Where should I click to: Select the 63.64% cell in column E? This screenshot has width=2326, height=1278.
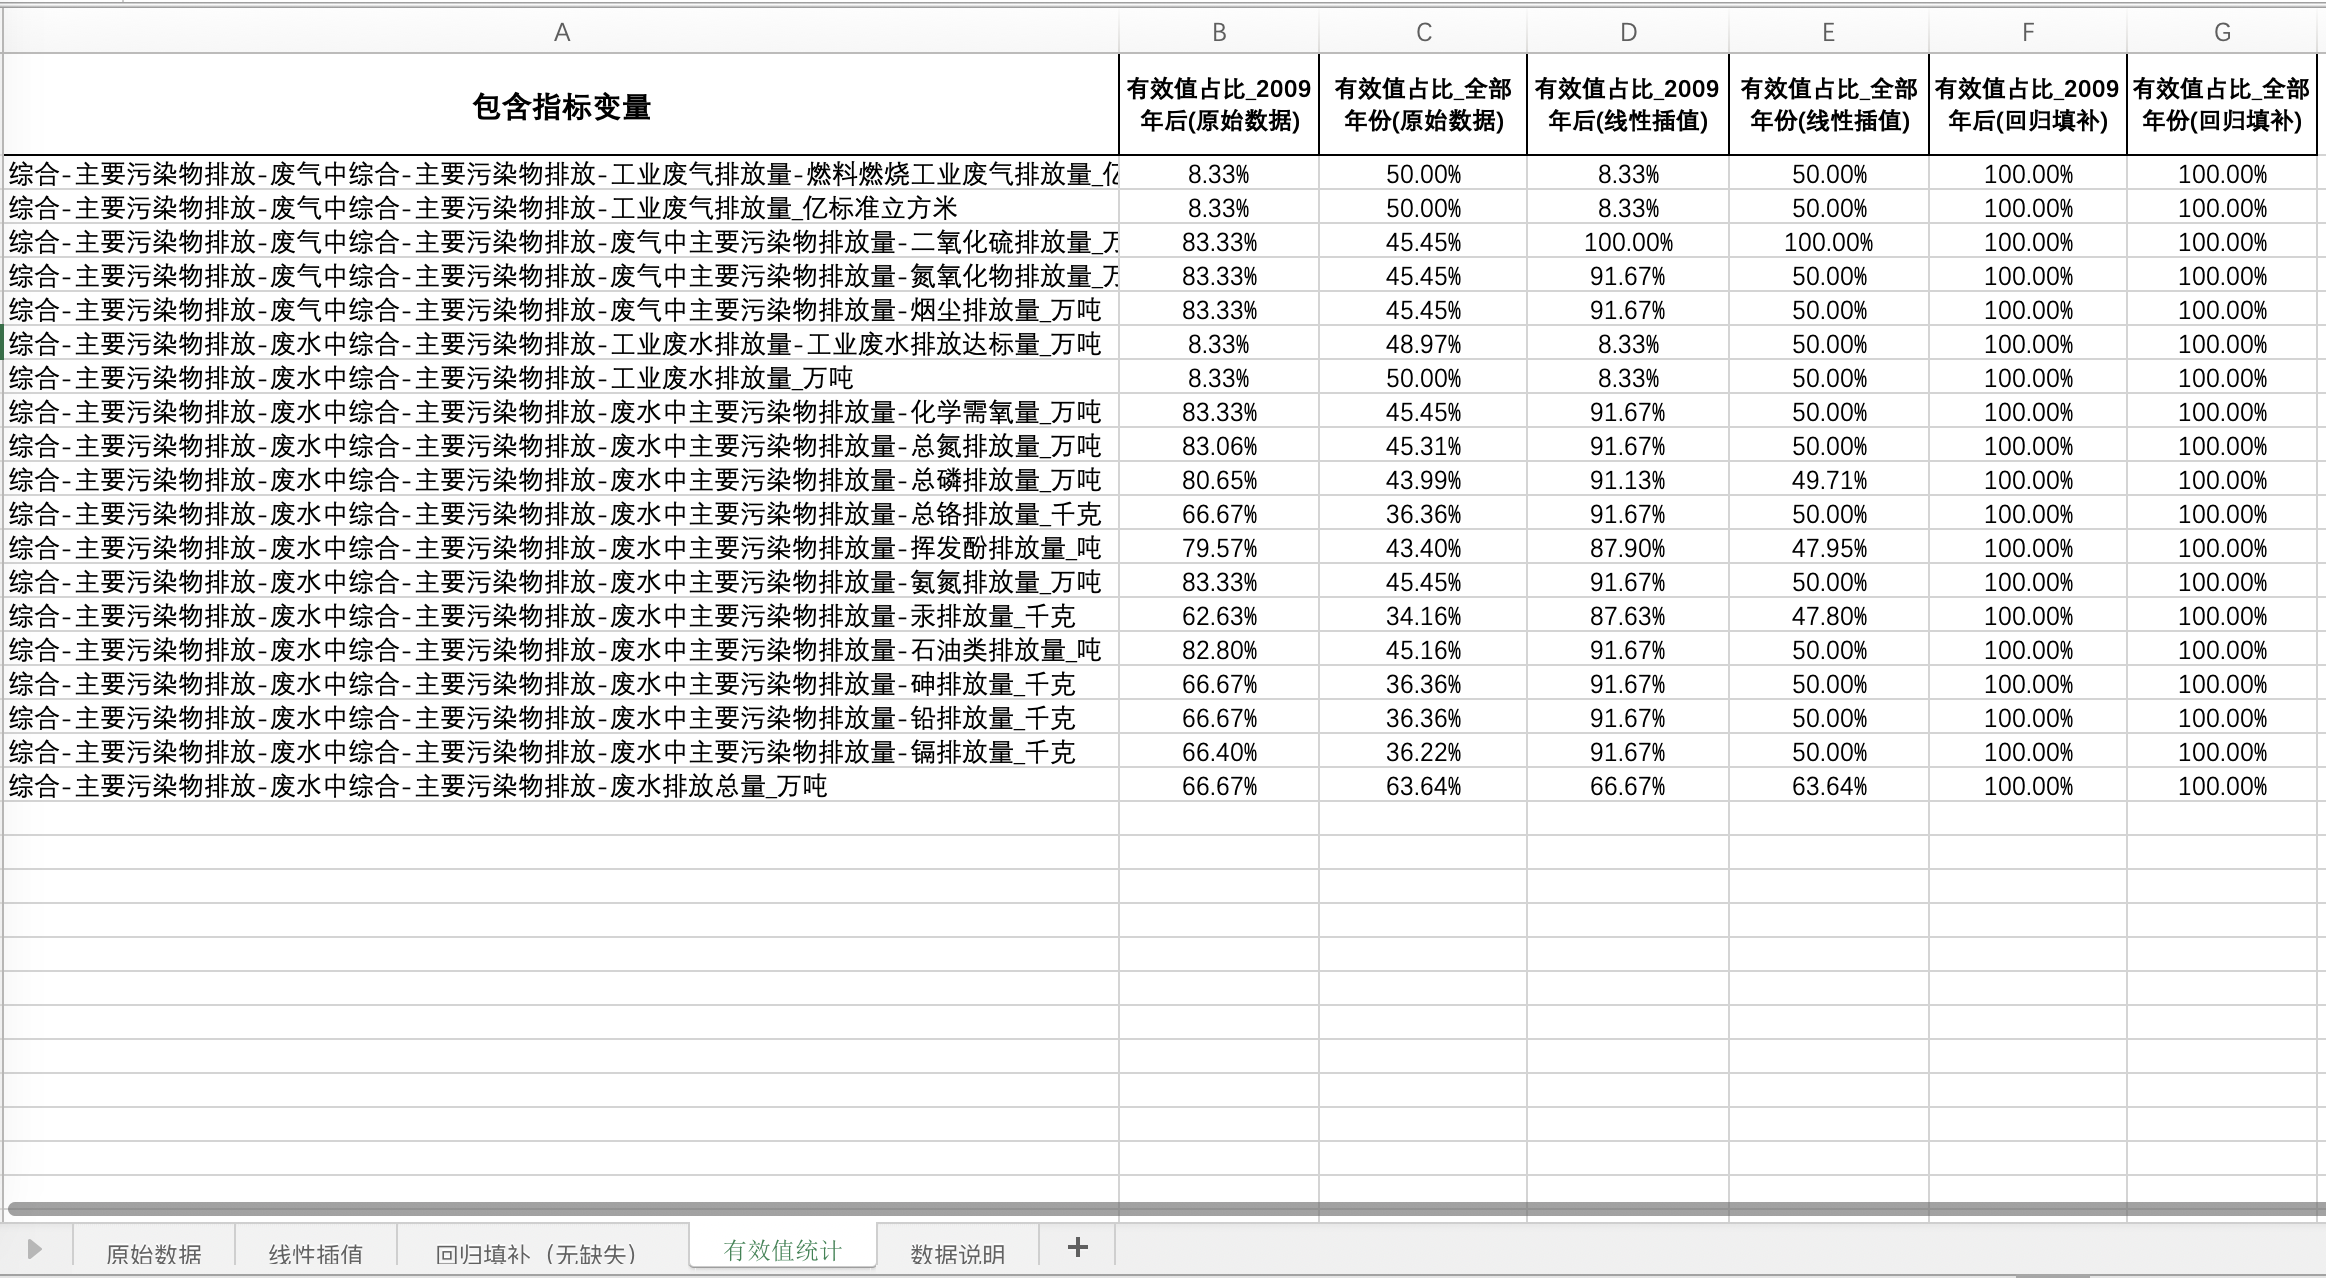(1829, 786)
